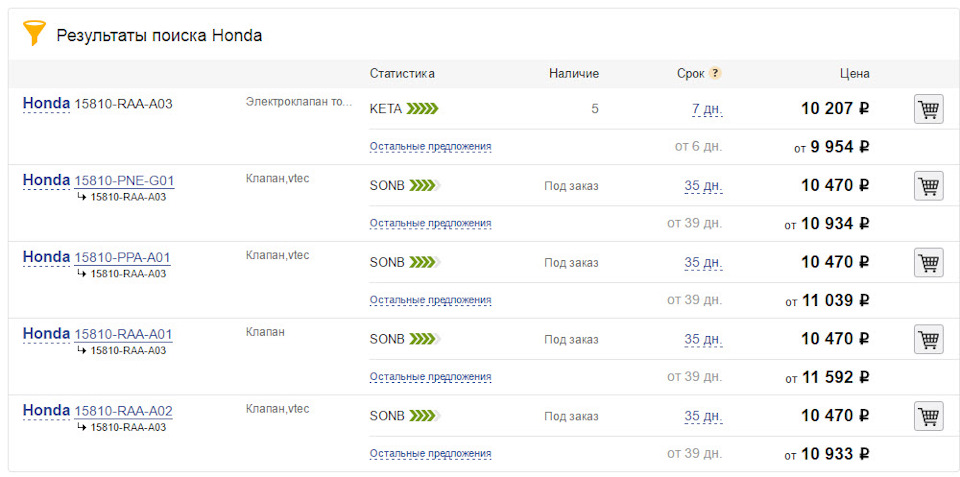Click the Наличие column header
Viewport: 960px width, 477px height.
click(x=574, y=73)
